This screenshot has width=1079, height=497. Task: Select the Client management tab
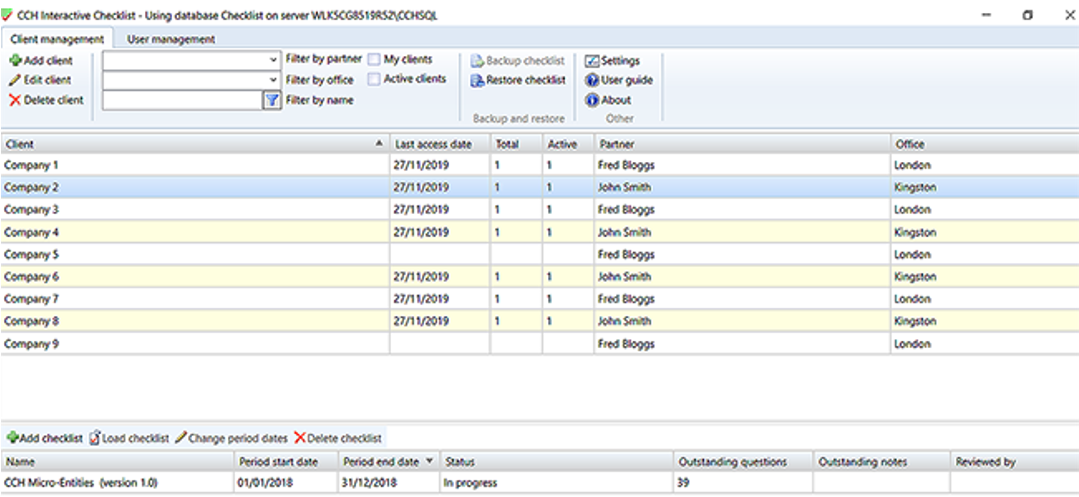click(x=57, y=39)
